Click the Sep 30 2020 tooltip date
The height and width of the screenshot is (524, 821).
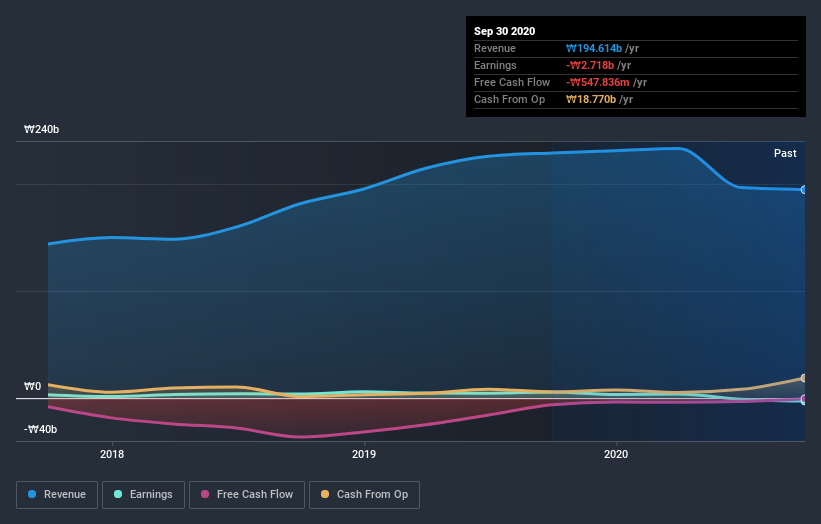pos(504,31)
